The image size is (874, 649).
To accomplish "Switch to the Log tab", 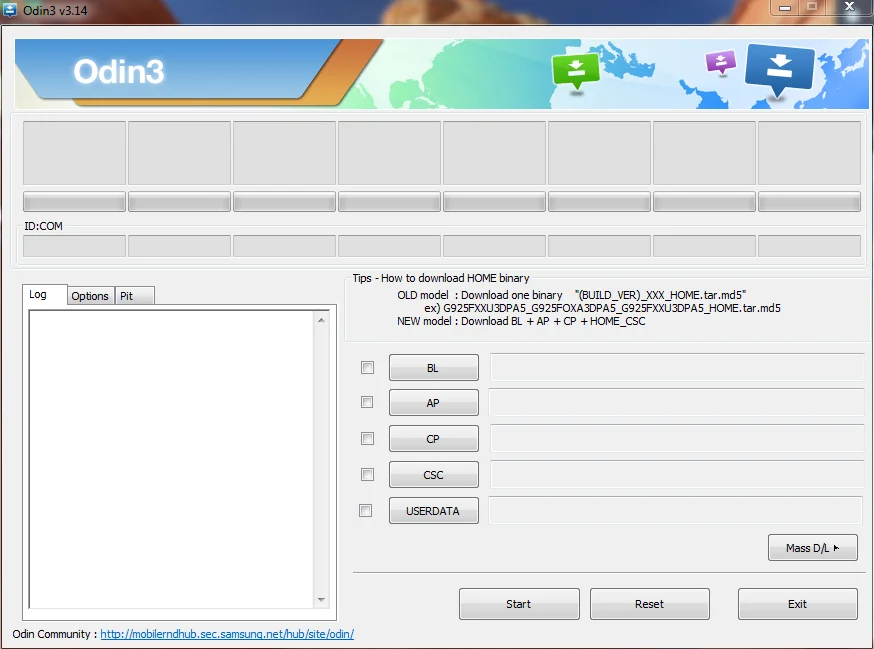I will [45, 294].
